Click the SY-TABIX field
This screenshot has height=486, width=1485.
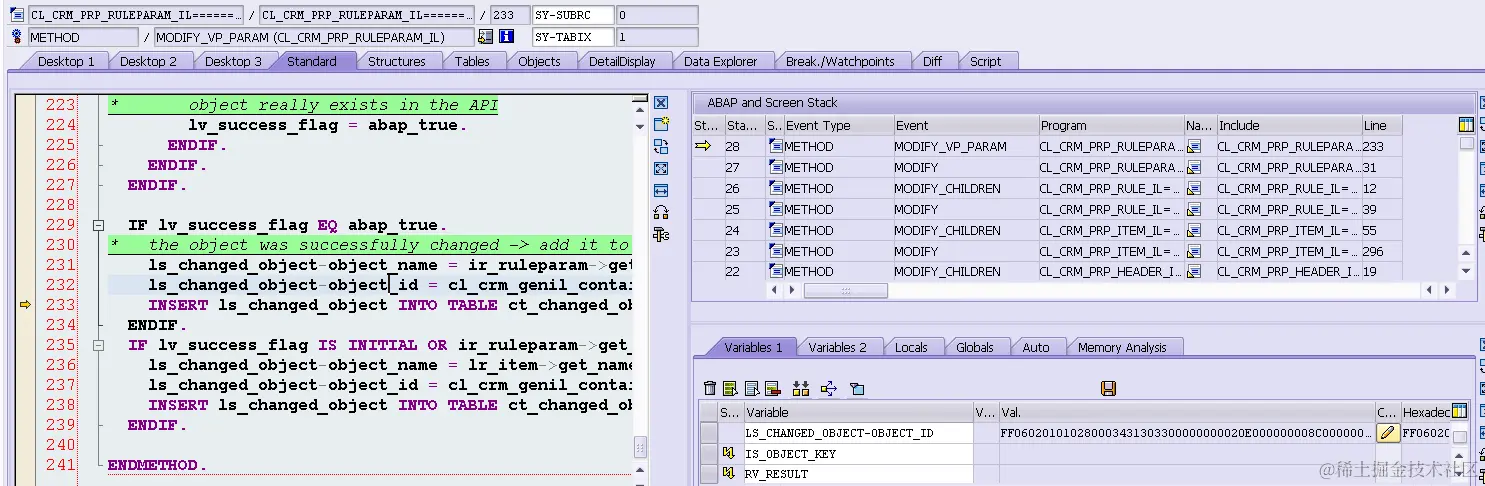click(x=573, y=37)
